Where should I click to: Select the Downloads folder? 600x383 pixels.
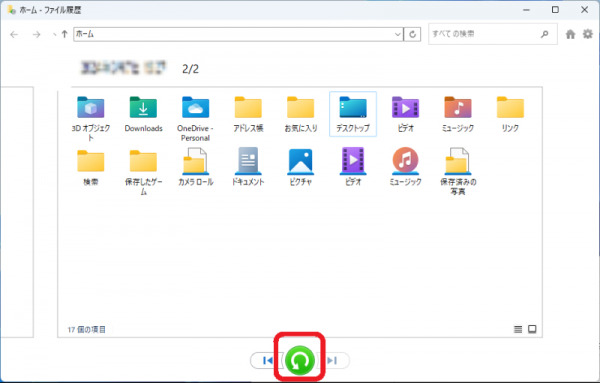143,114
